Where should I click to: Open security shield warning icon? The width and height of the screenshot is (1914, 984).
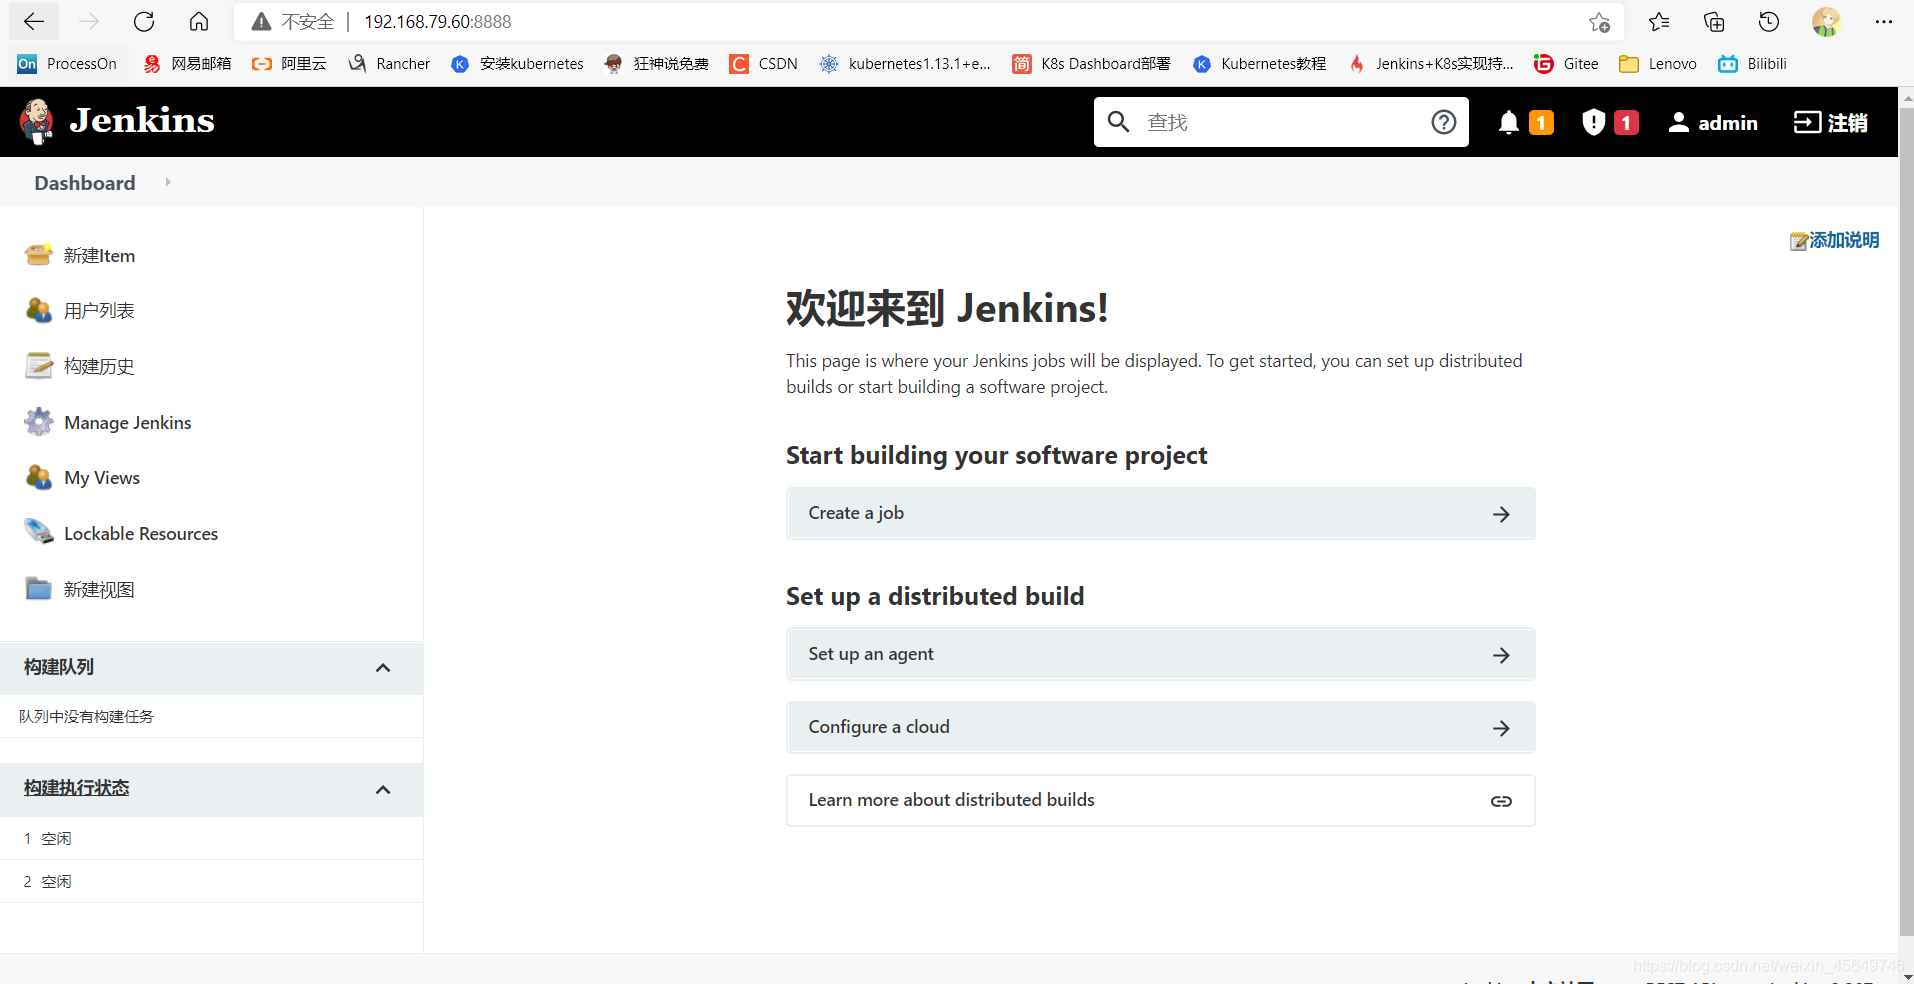coord(1593,122)
